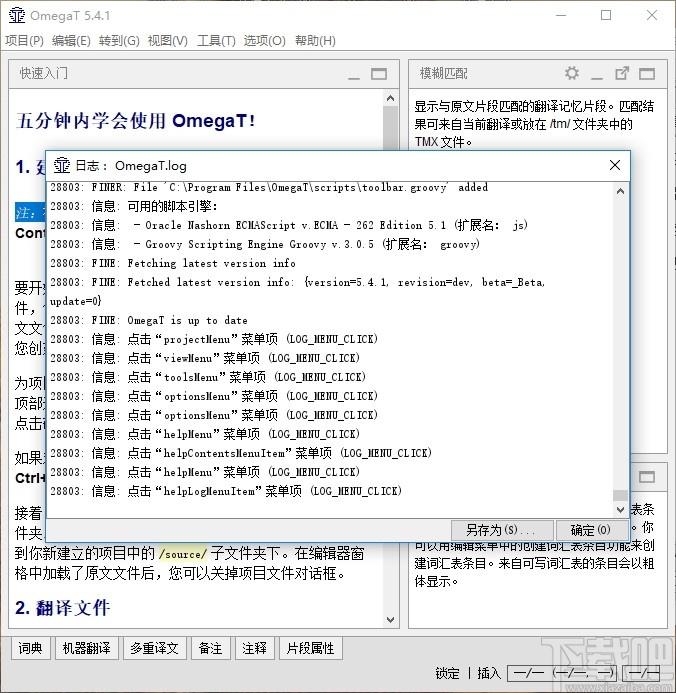Click the log line mentioning projectMenu

[214, 339]
